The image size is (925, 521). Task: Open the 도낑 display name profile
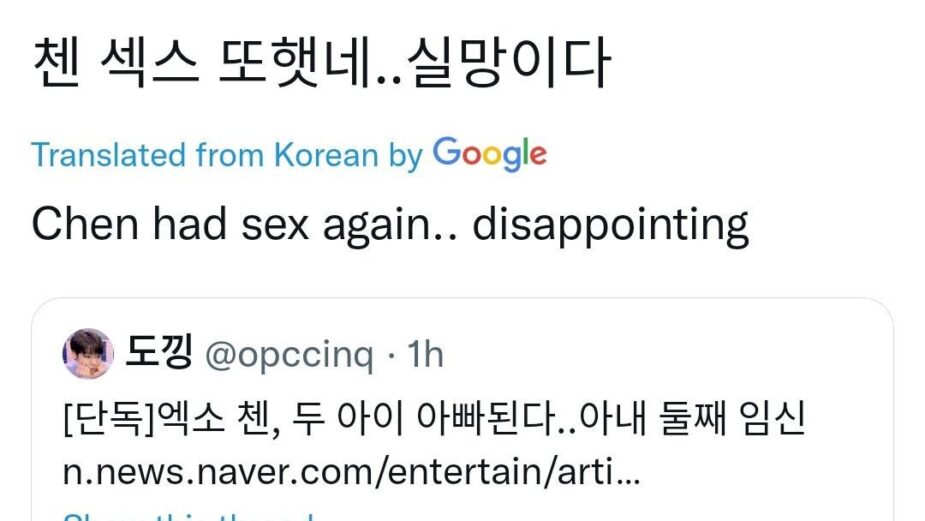159,353
